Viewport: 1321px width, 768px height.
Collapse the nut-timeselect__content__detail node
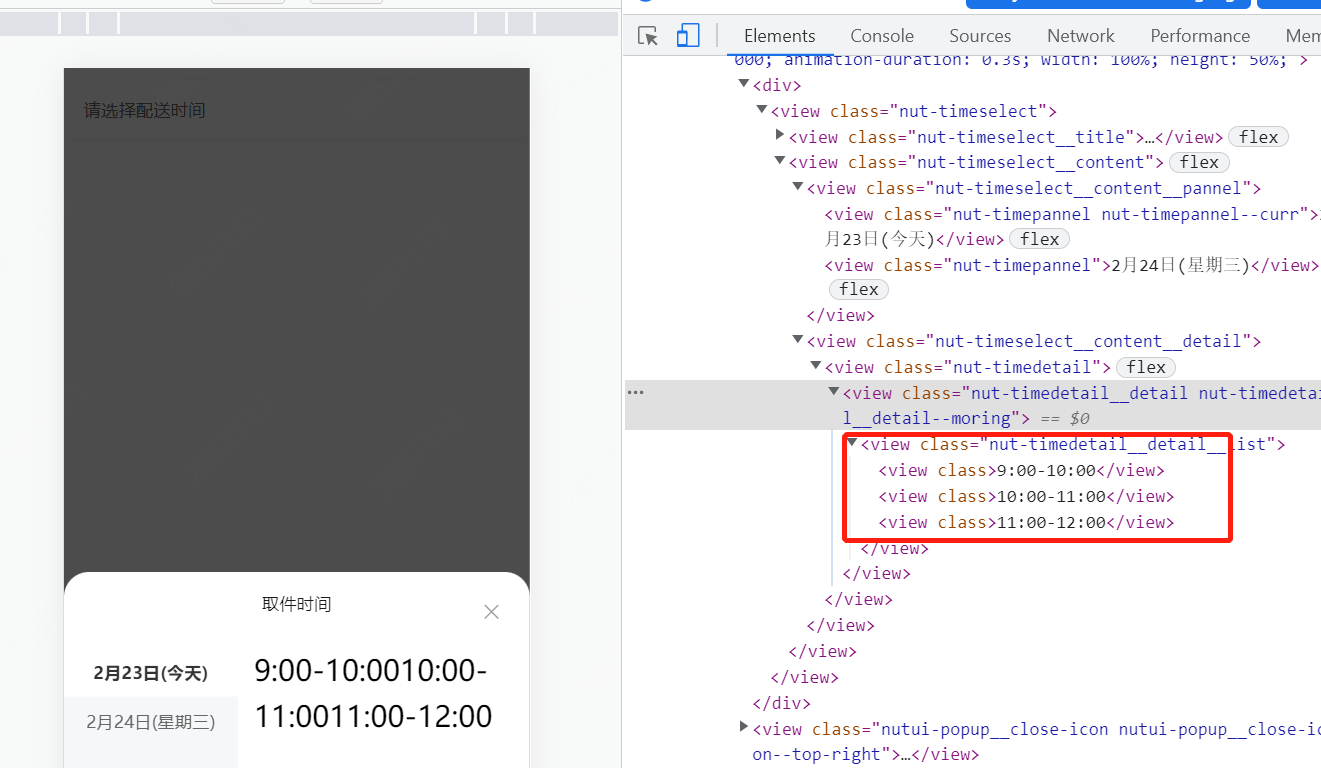point(798,340)
